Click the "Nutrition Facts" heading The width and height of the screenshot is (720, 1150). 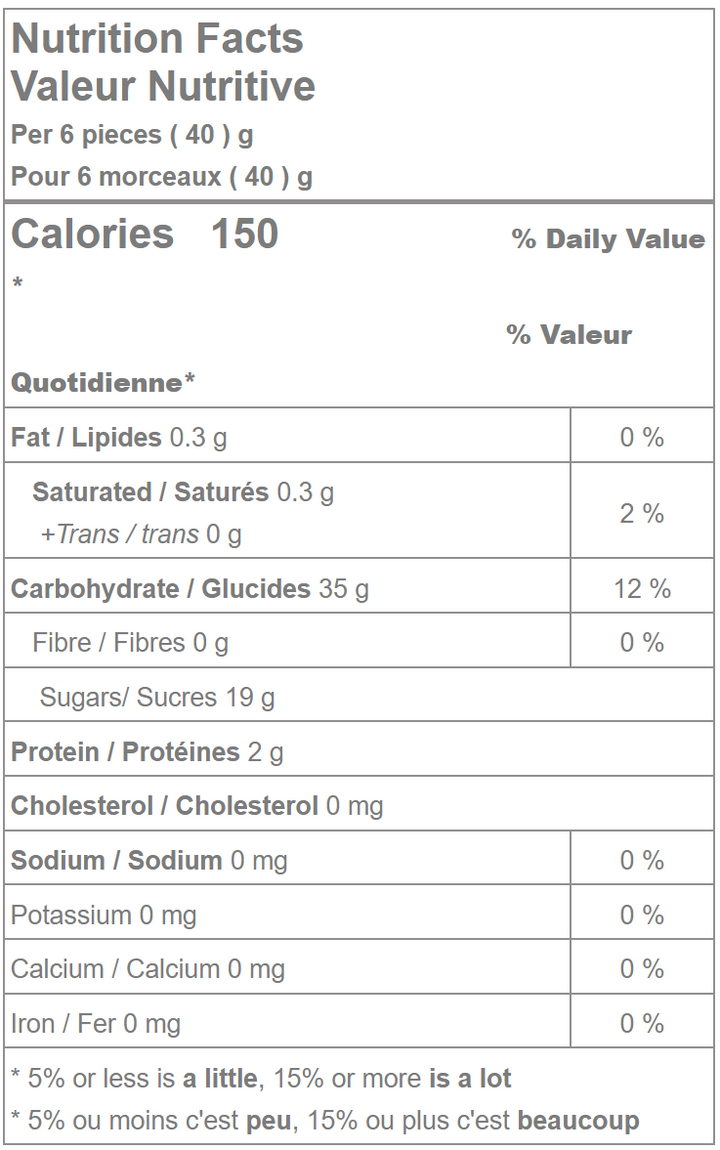[157, 39]
